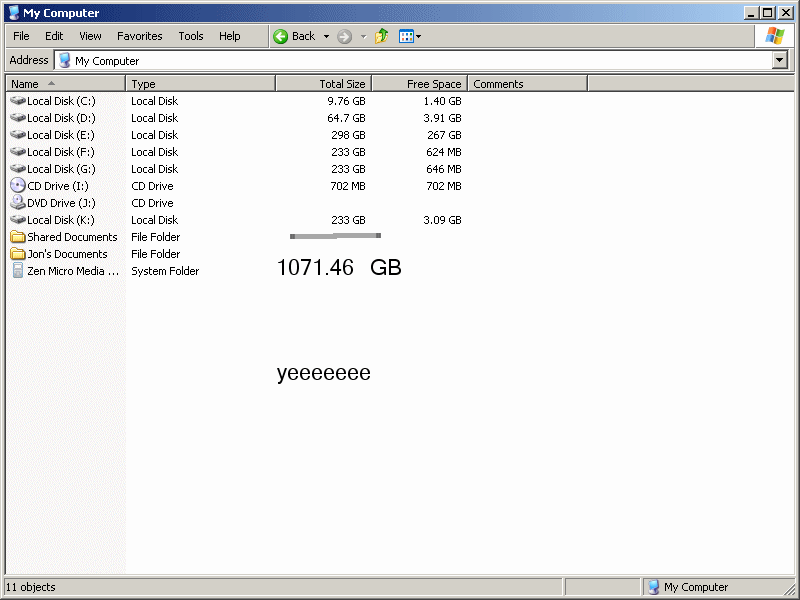This screenshot has height=600, width=800.
Task: Select the Shared Documents folder icon
Action: (x=18, y=237)
